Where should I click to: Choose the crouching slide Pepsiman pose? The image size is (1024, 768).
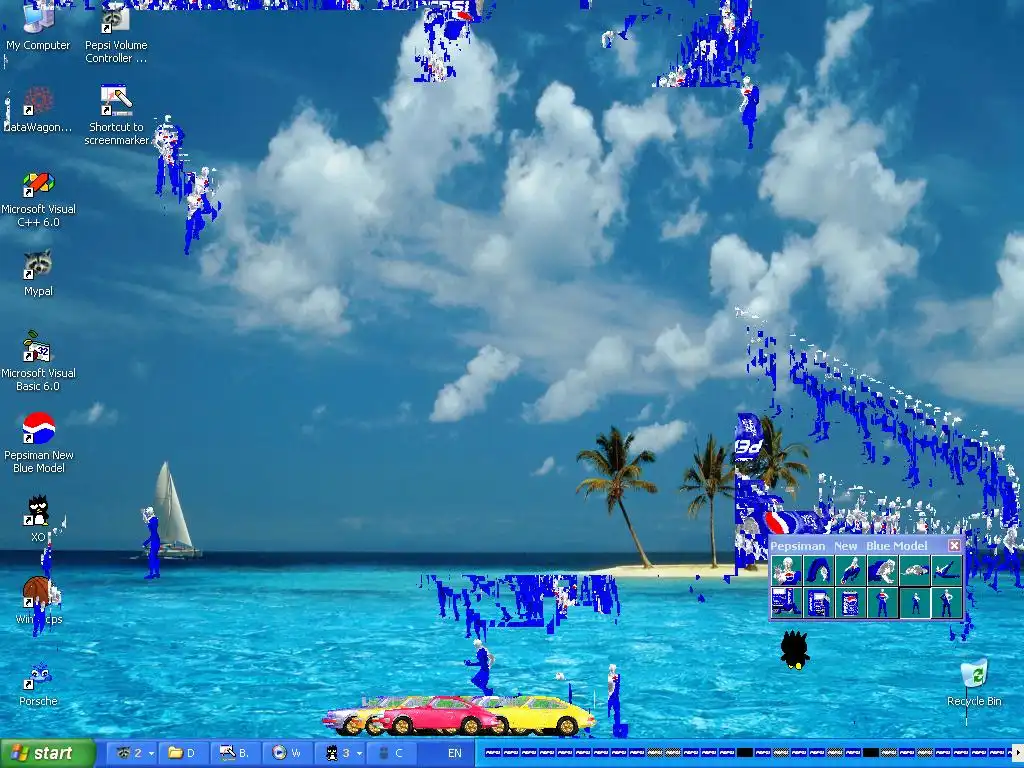coord(850,570)
